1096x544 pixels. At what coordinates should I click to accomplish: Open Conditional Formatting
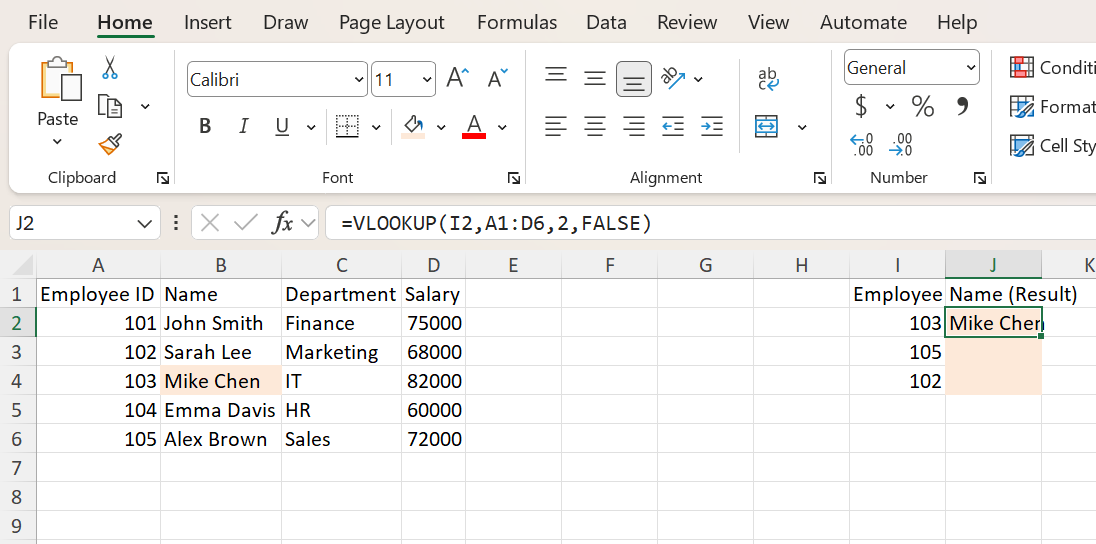1052,67
